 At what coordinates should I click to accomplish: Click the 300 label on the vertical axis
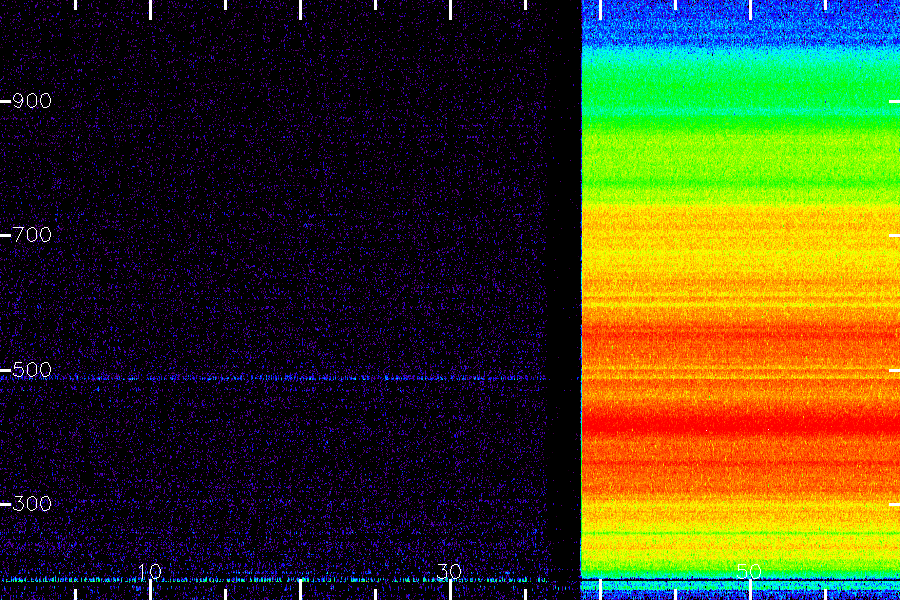pyautogui.click(x=32, y=504)
